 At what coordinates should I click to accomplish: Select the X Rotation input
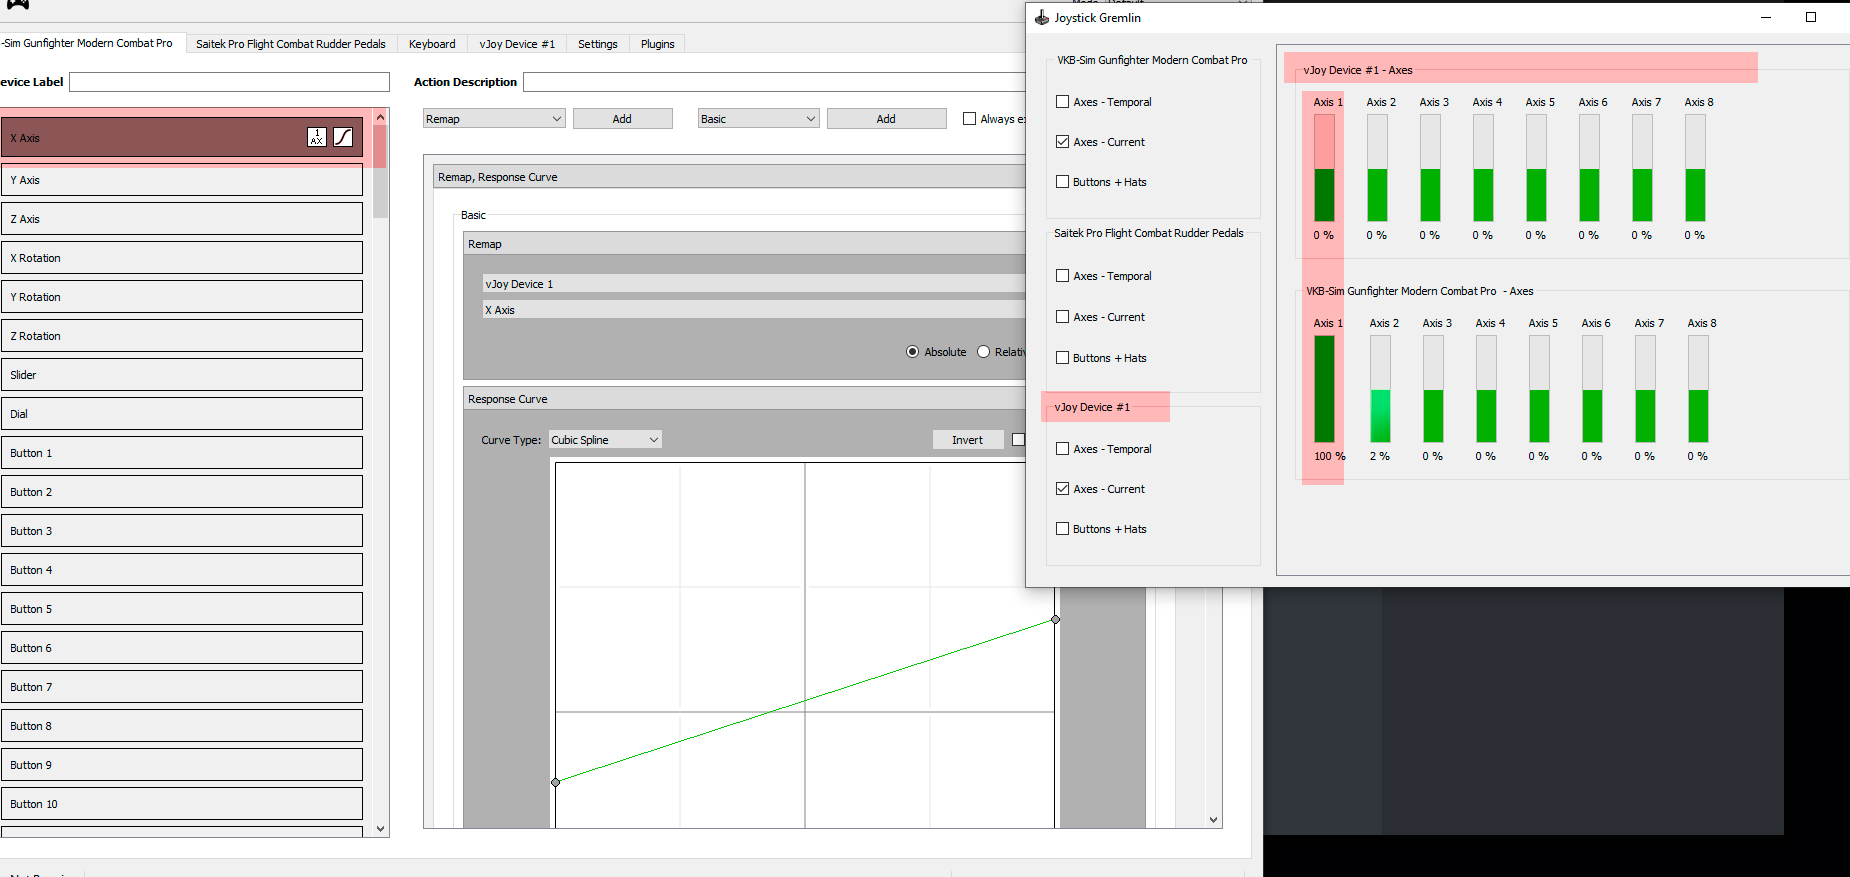181,258
